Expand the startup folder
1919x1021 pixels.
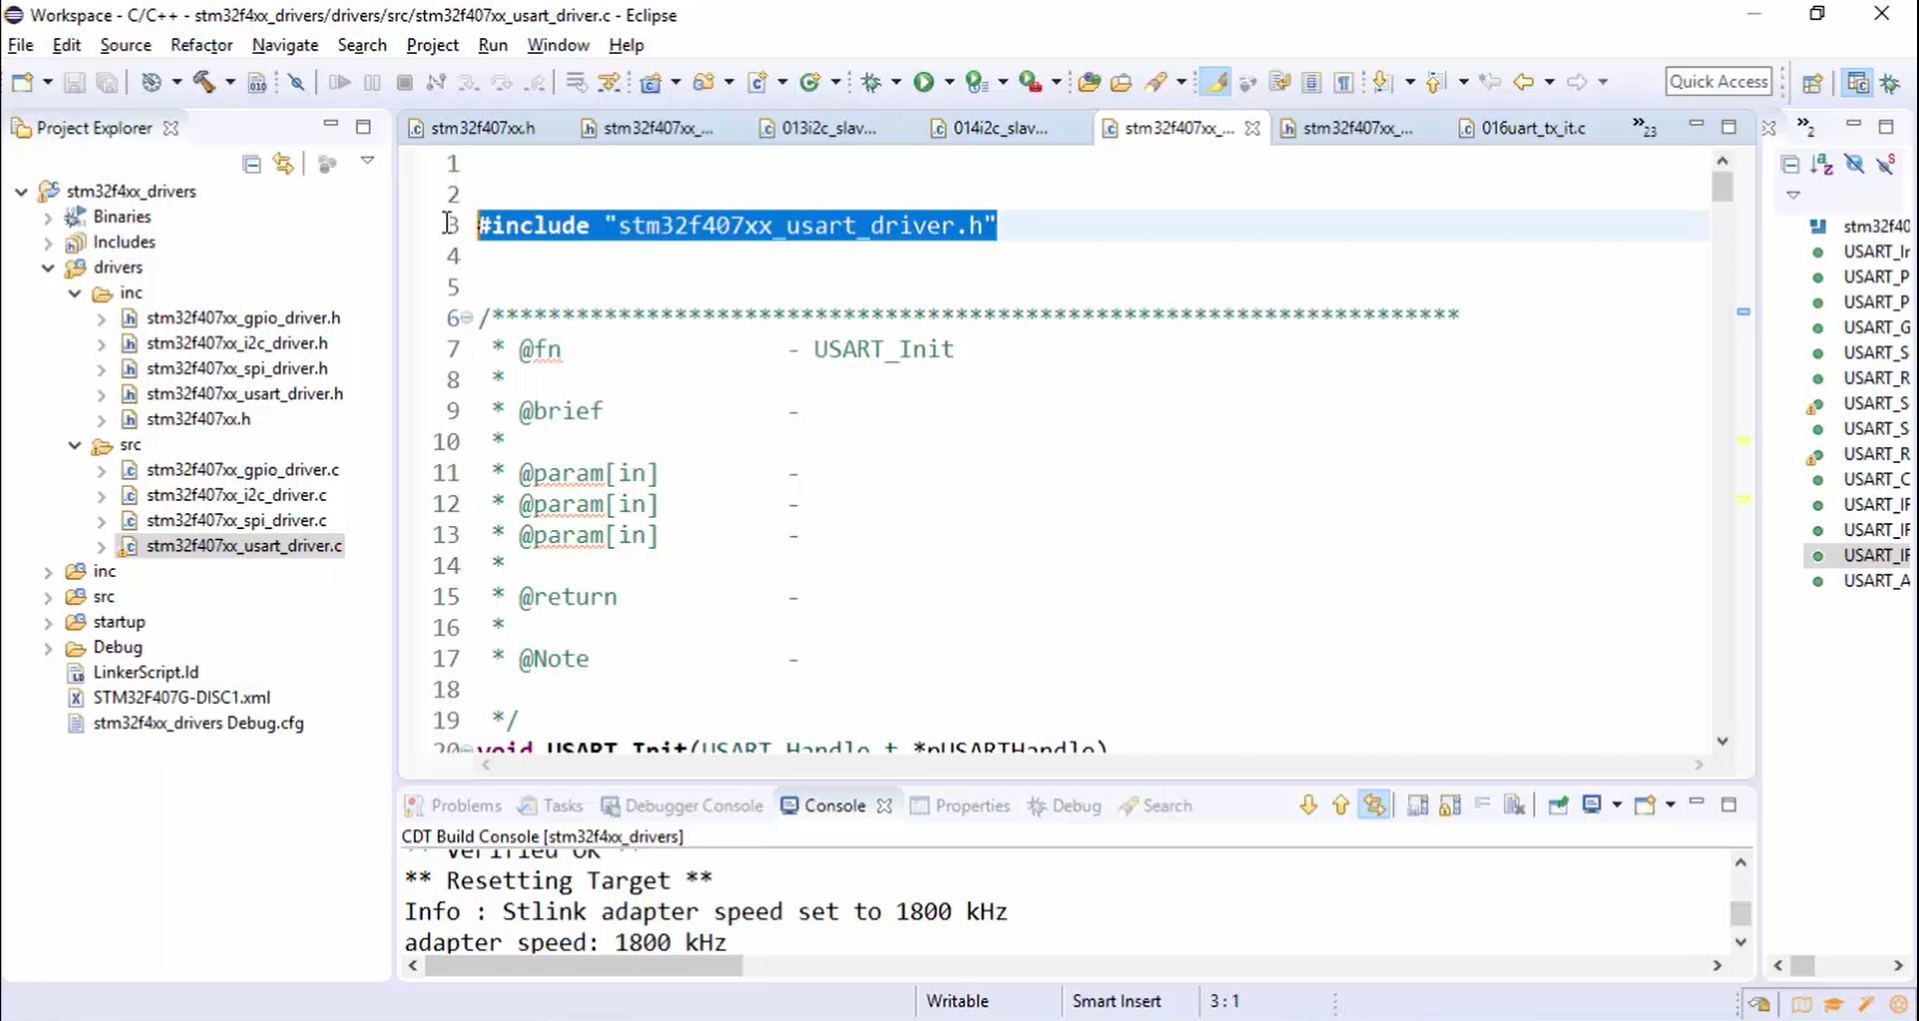(x=48, y=622)
